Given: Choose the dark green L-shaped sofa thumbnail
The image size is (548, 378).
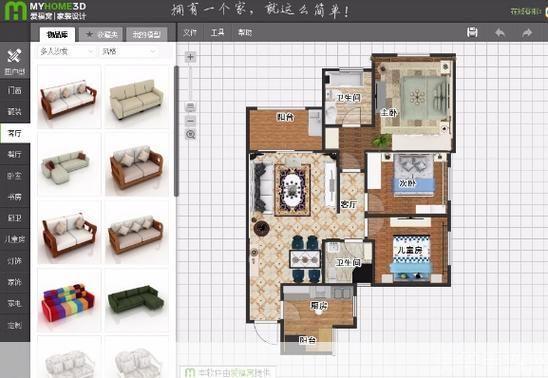Looking at the screenshot, I should click(x=136, y=300).
